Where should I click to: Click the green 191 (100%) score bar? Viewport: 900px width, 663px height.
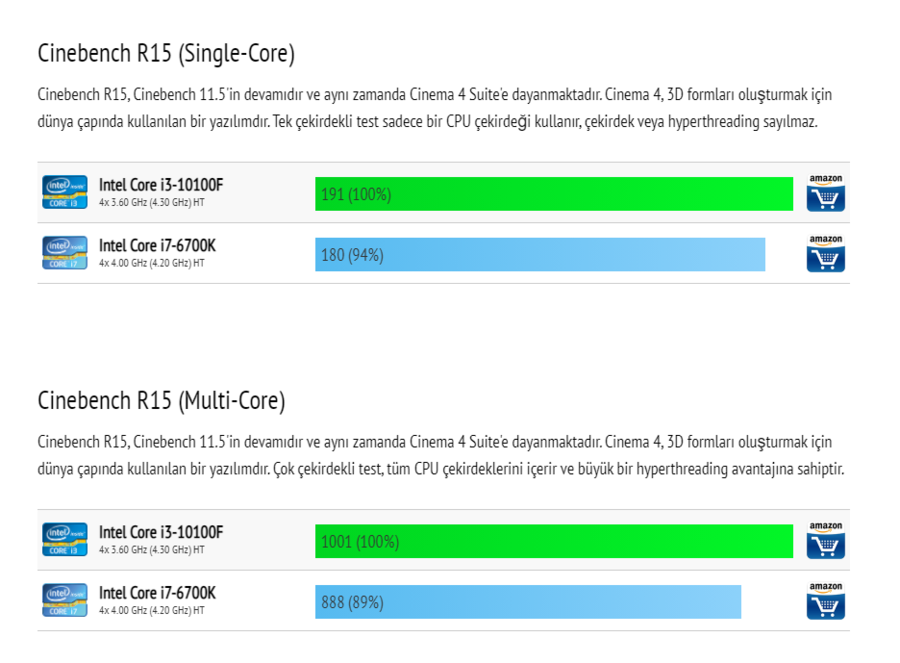tap(554, 194)
